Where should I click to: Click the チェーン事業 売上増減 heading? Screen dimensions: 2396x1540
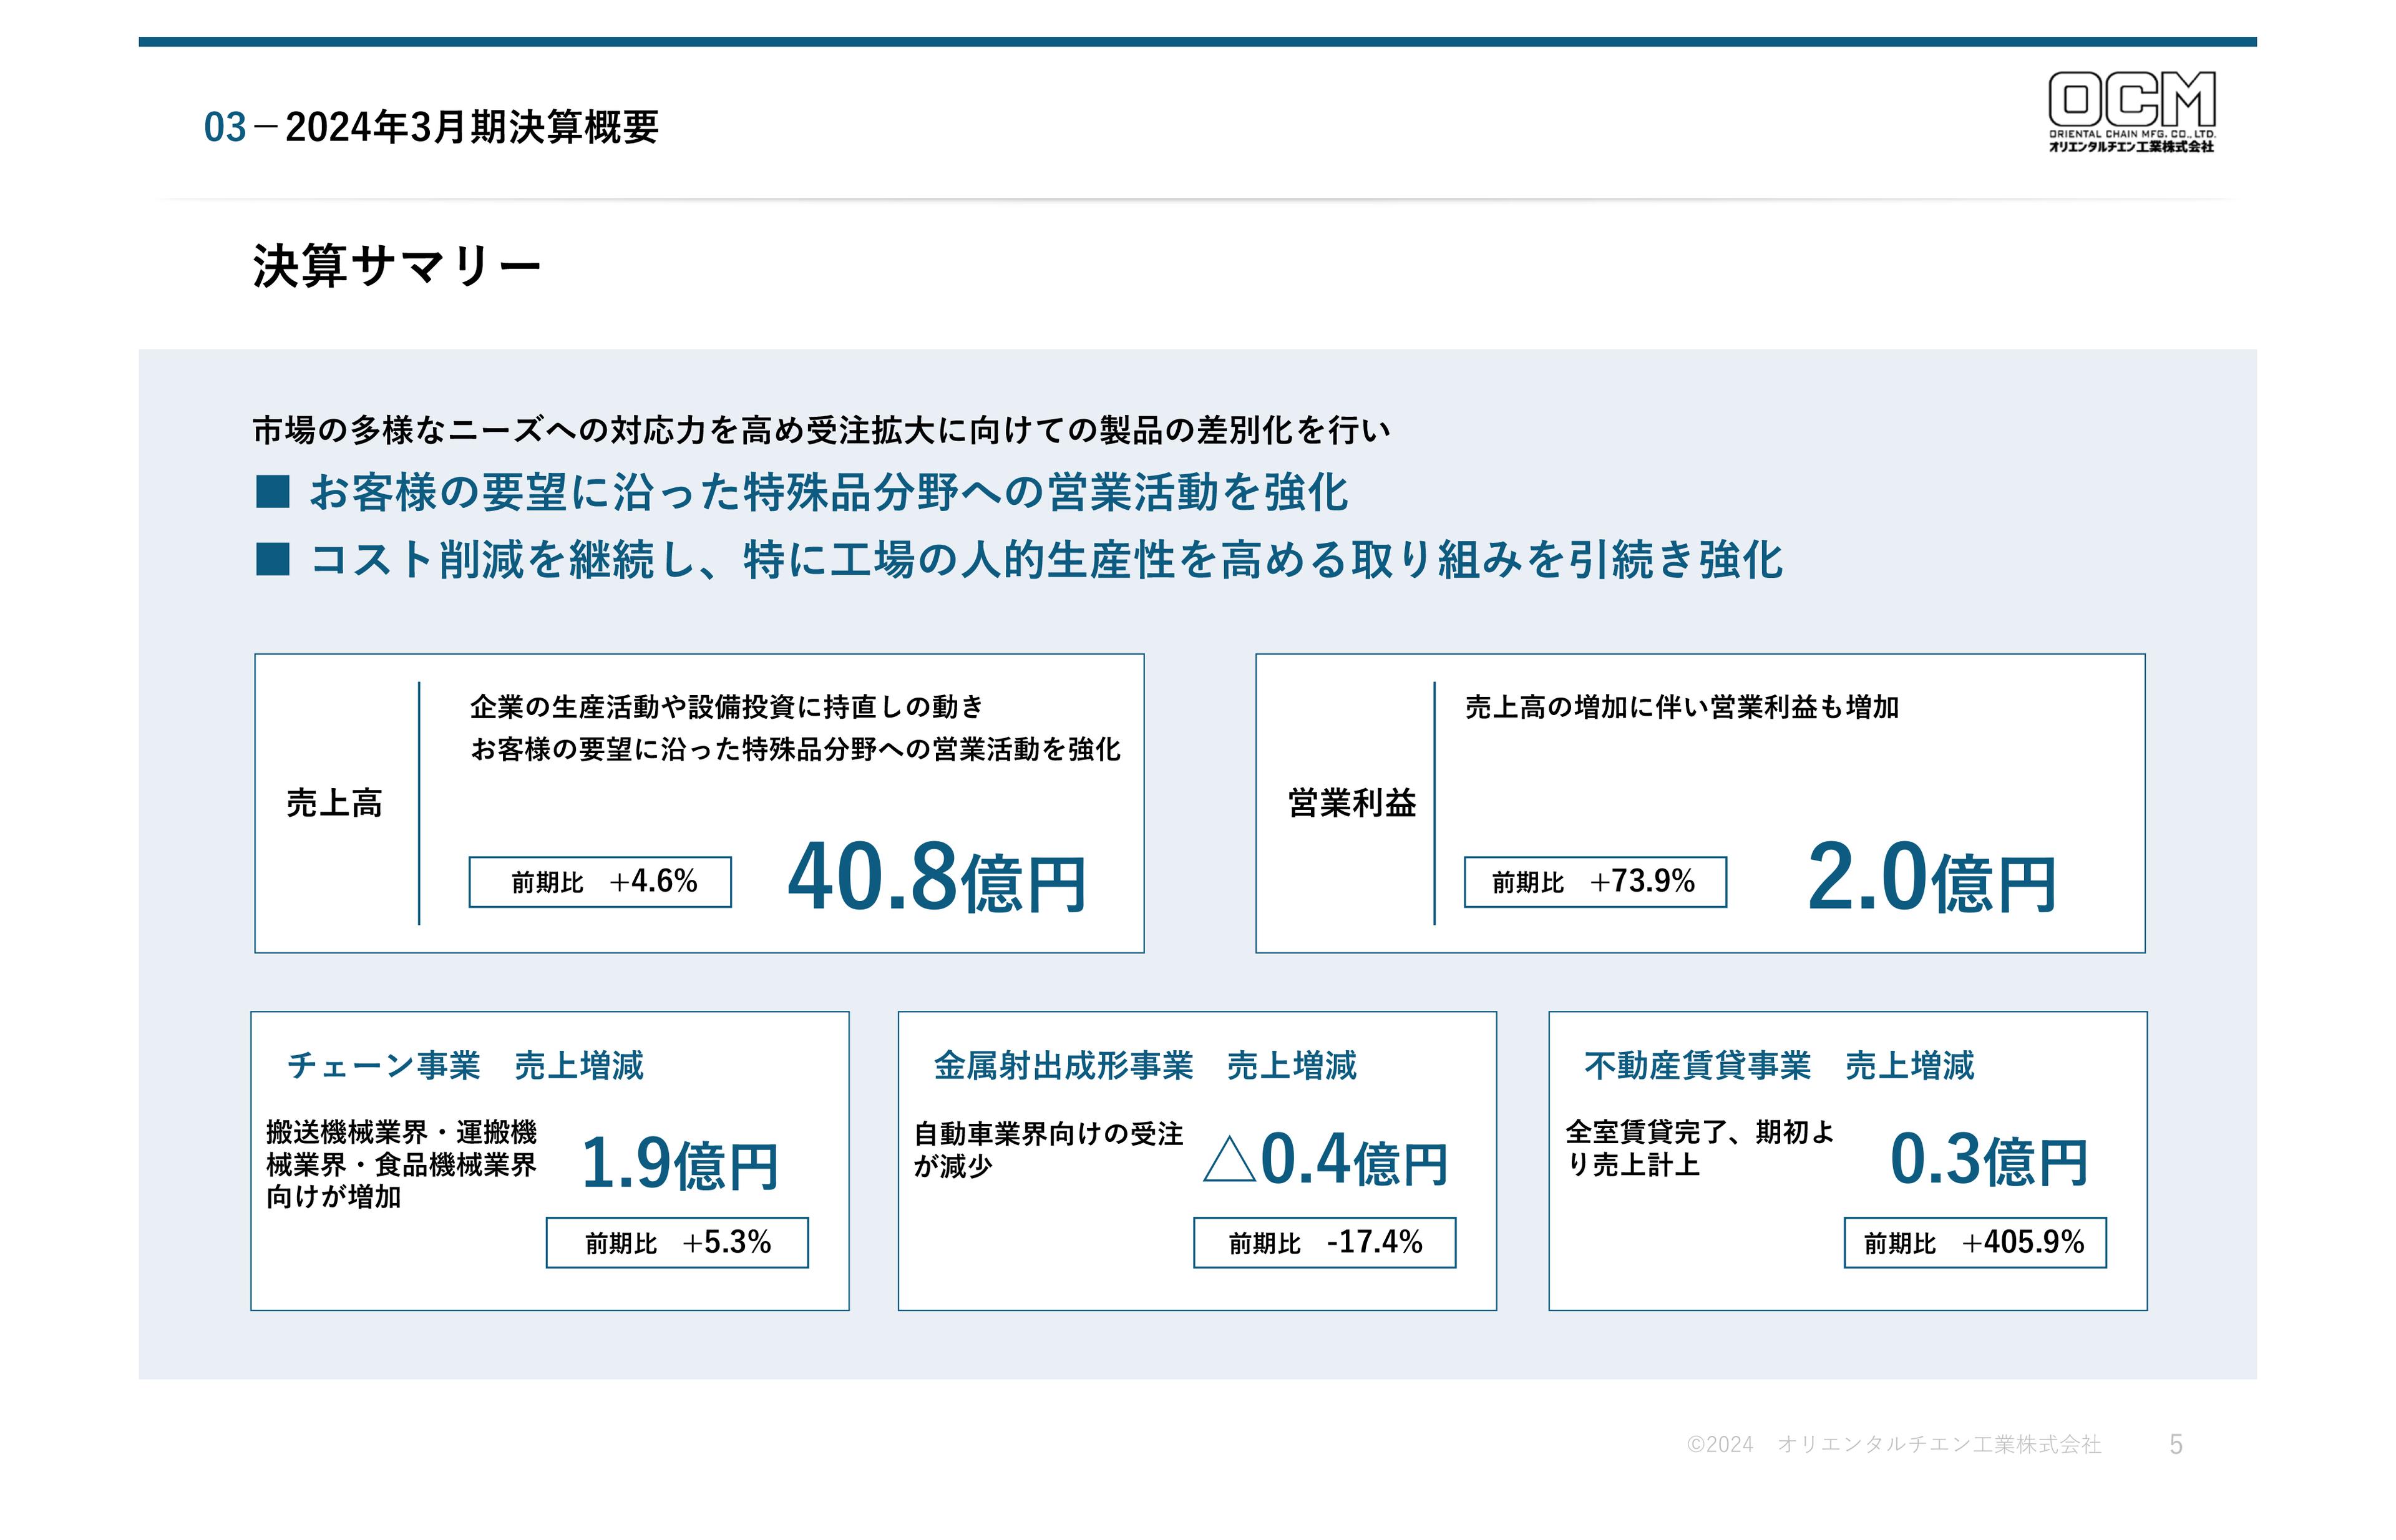point(465,1065)
